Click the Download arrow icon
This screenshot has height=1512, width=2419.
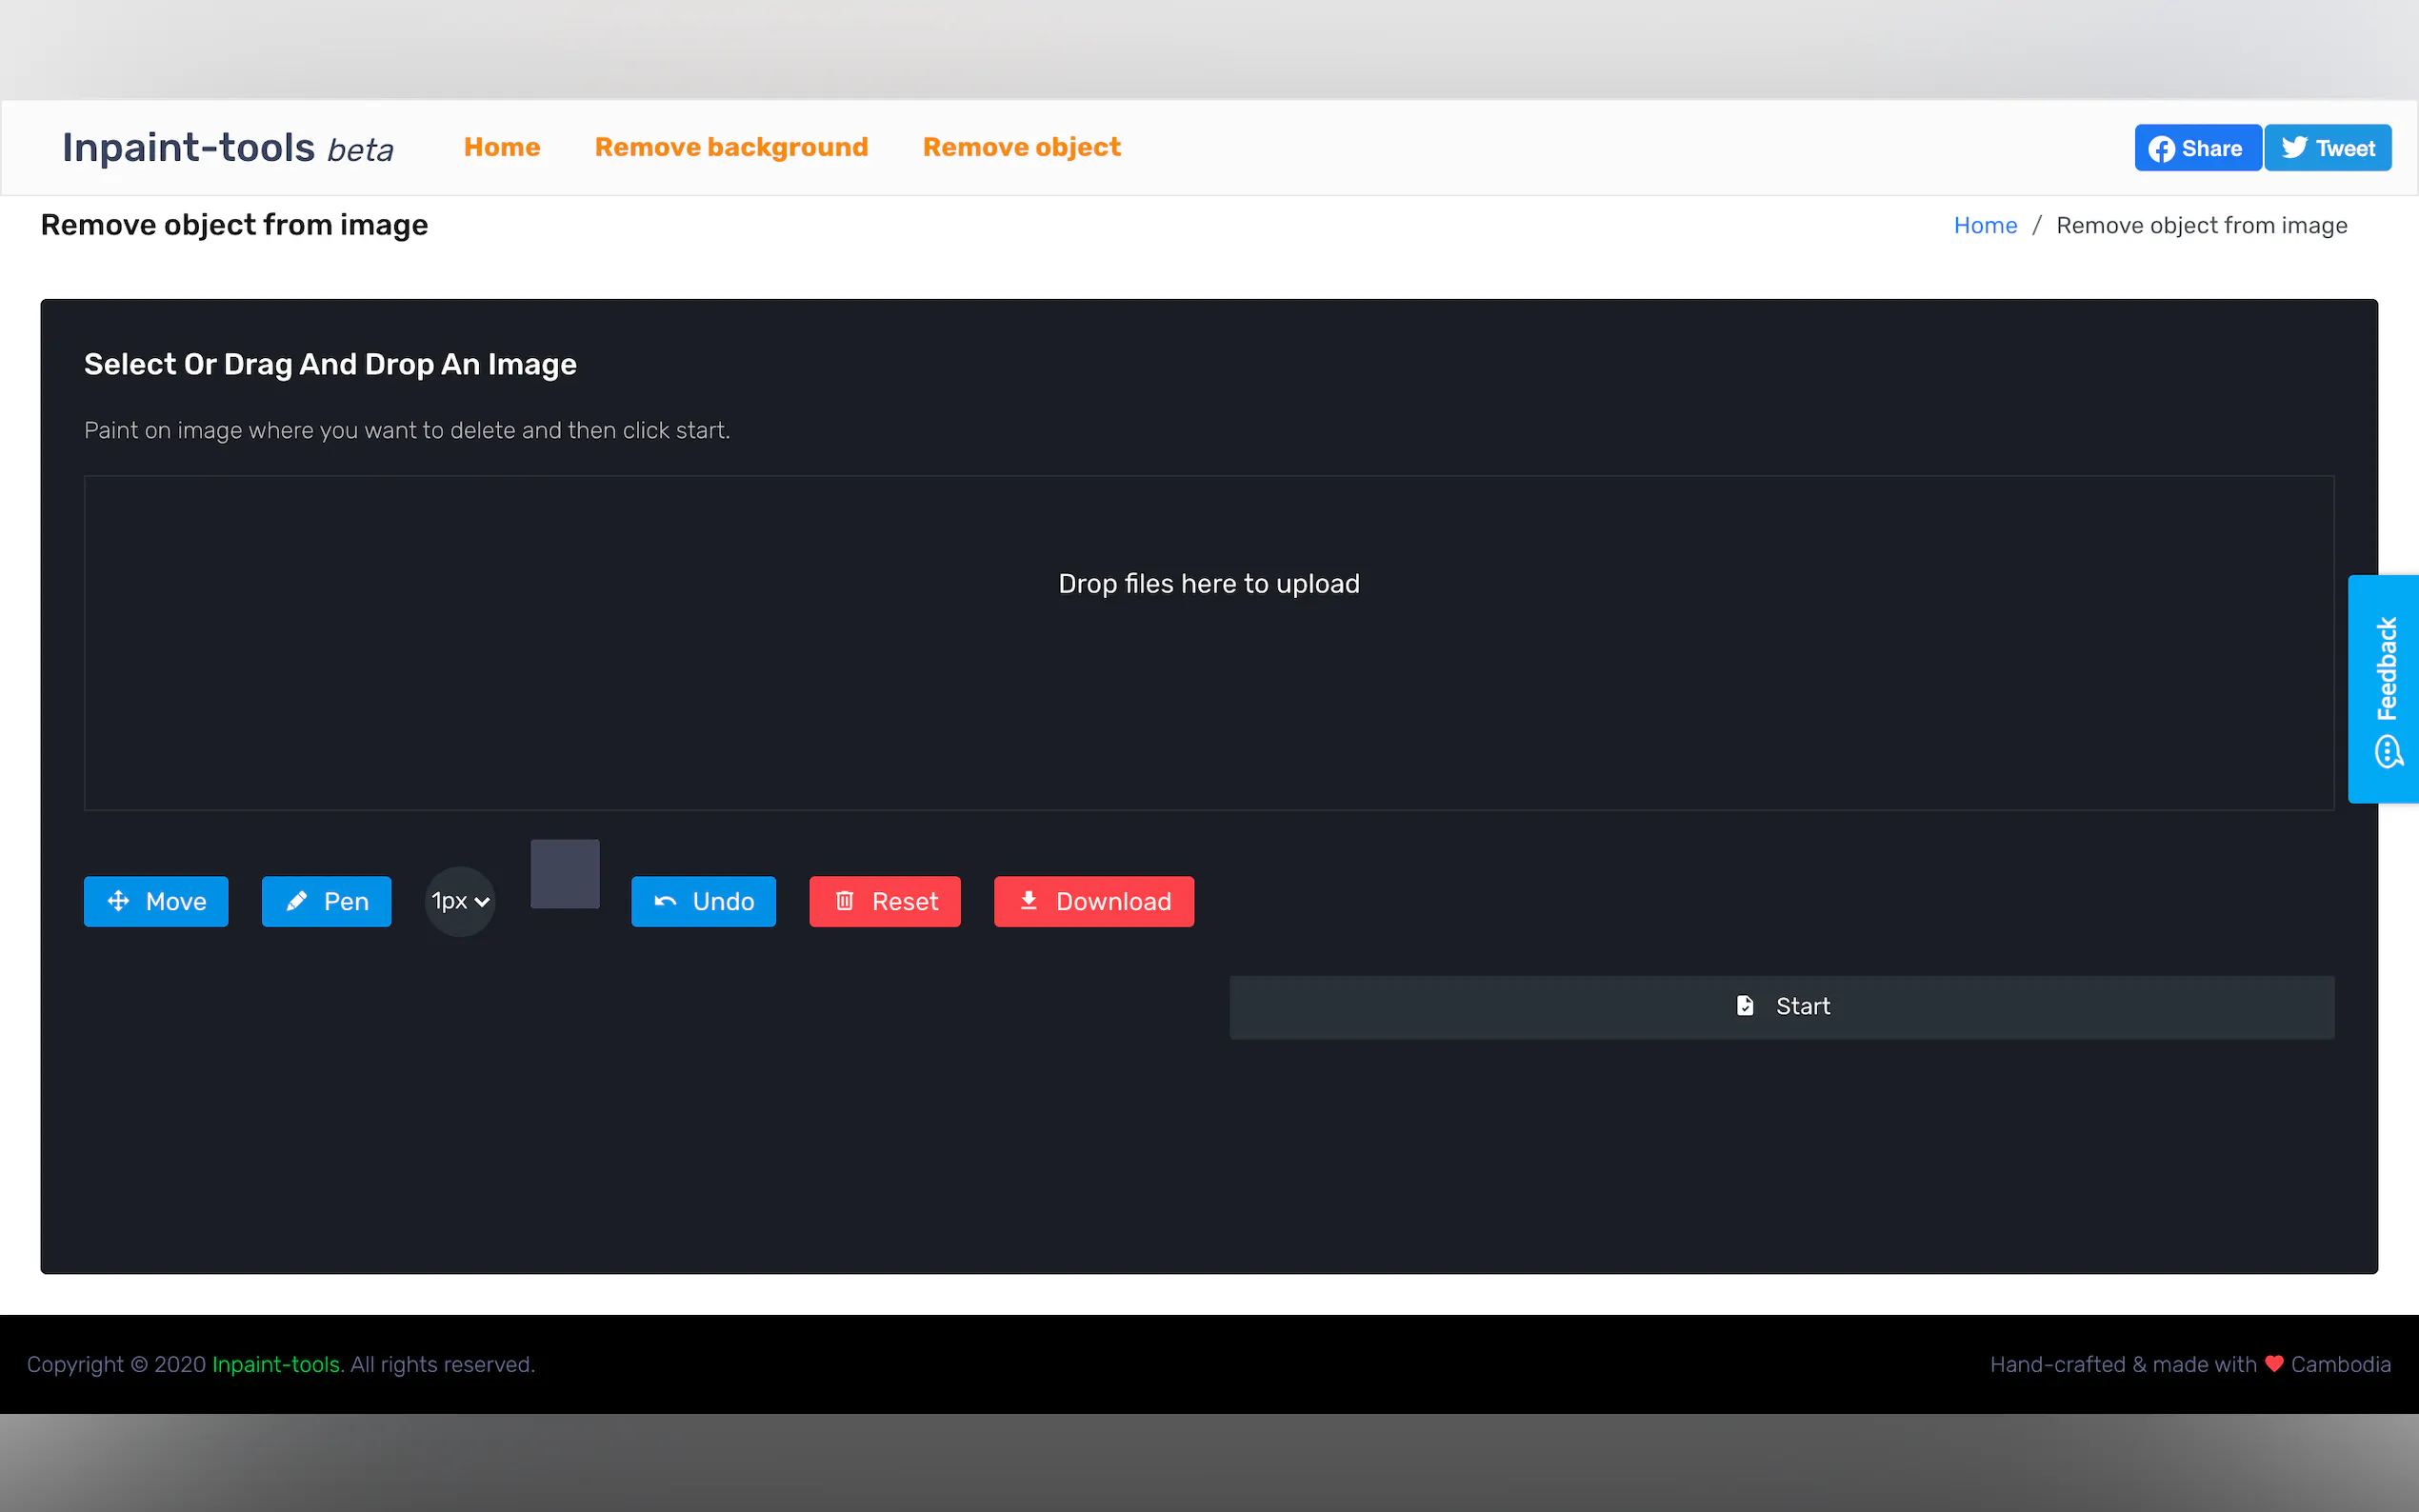(1028, 900)
